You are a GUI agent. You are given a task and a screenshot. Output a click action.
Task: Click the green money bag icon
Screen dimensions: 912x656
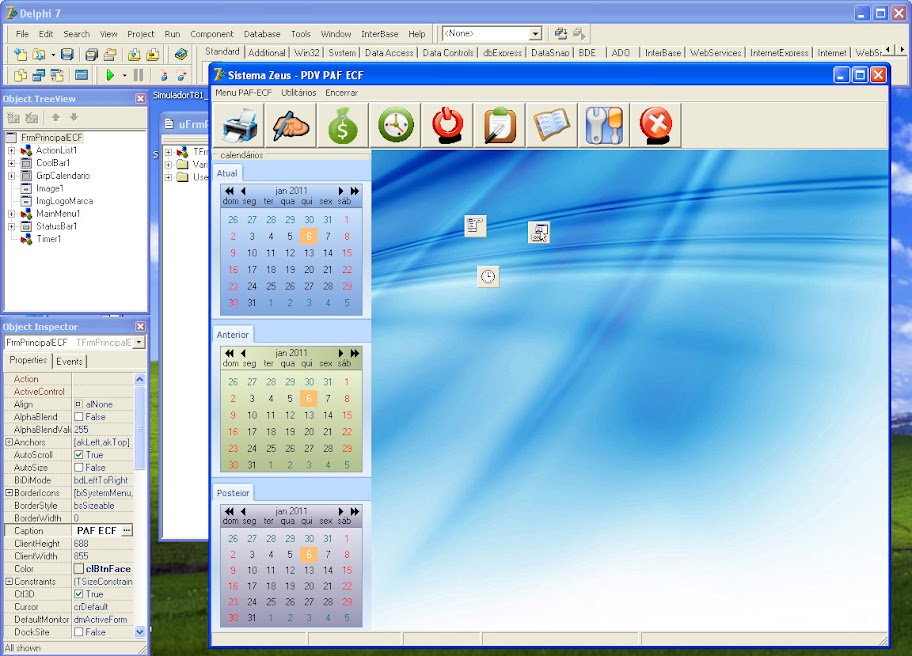click(x=343, y=125)
